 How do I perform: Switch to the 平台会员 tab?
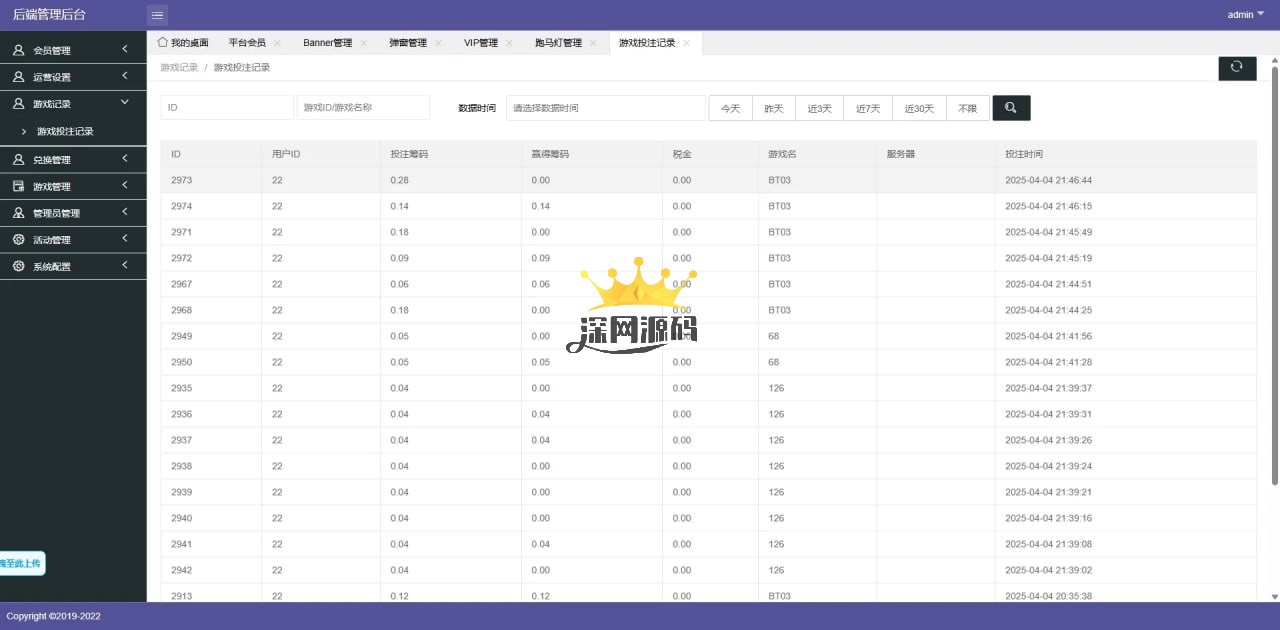click(247, 43)
